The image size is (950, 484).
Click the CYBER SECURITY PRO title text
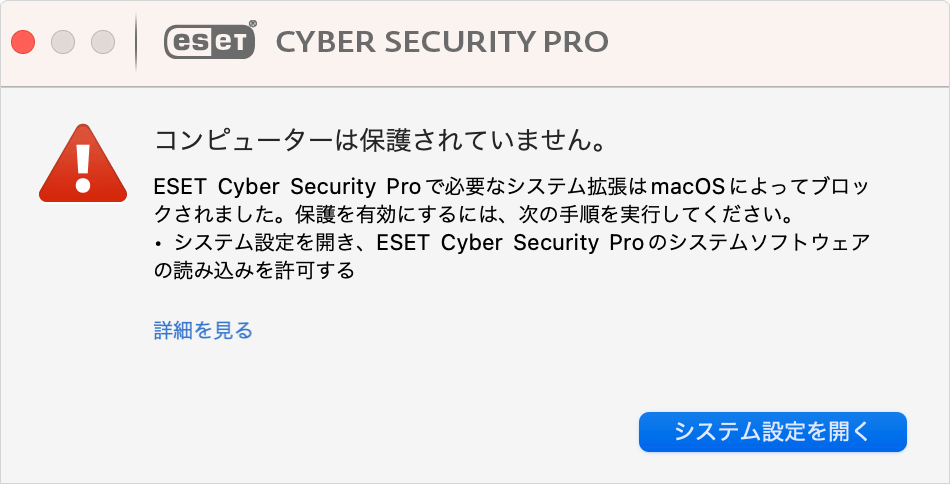click(x=442, y=42)
